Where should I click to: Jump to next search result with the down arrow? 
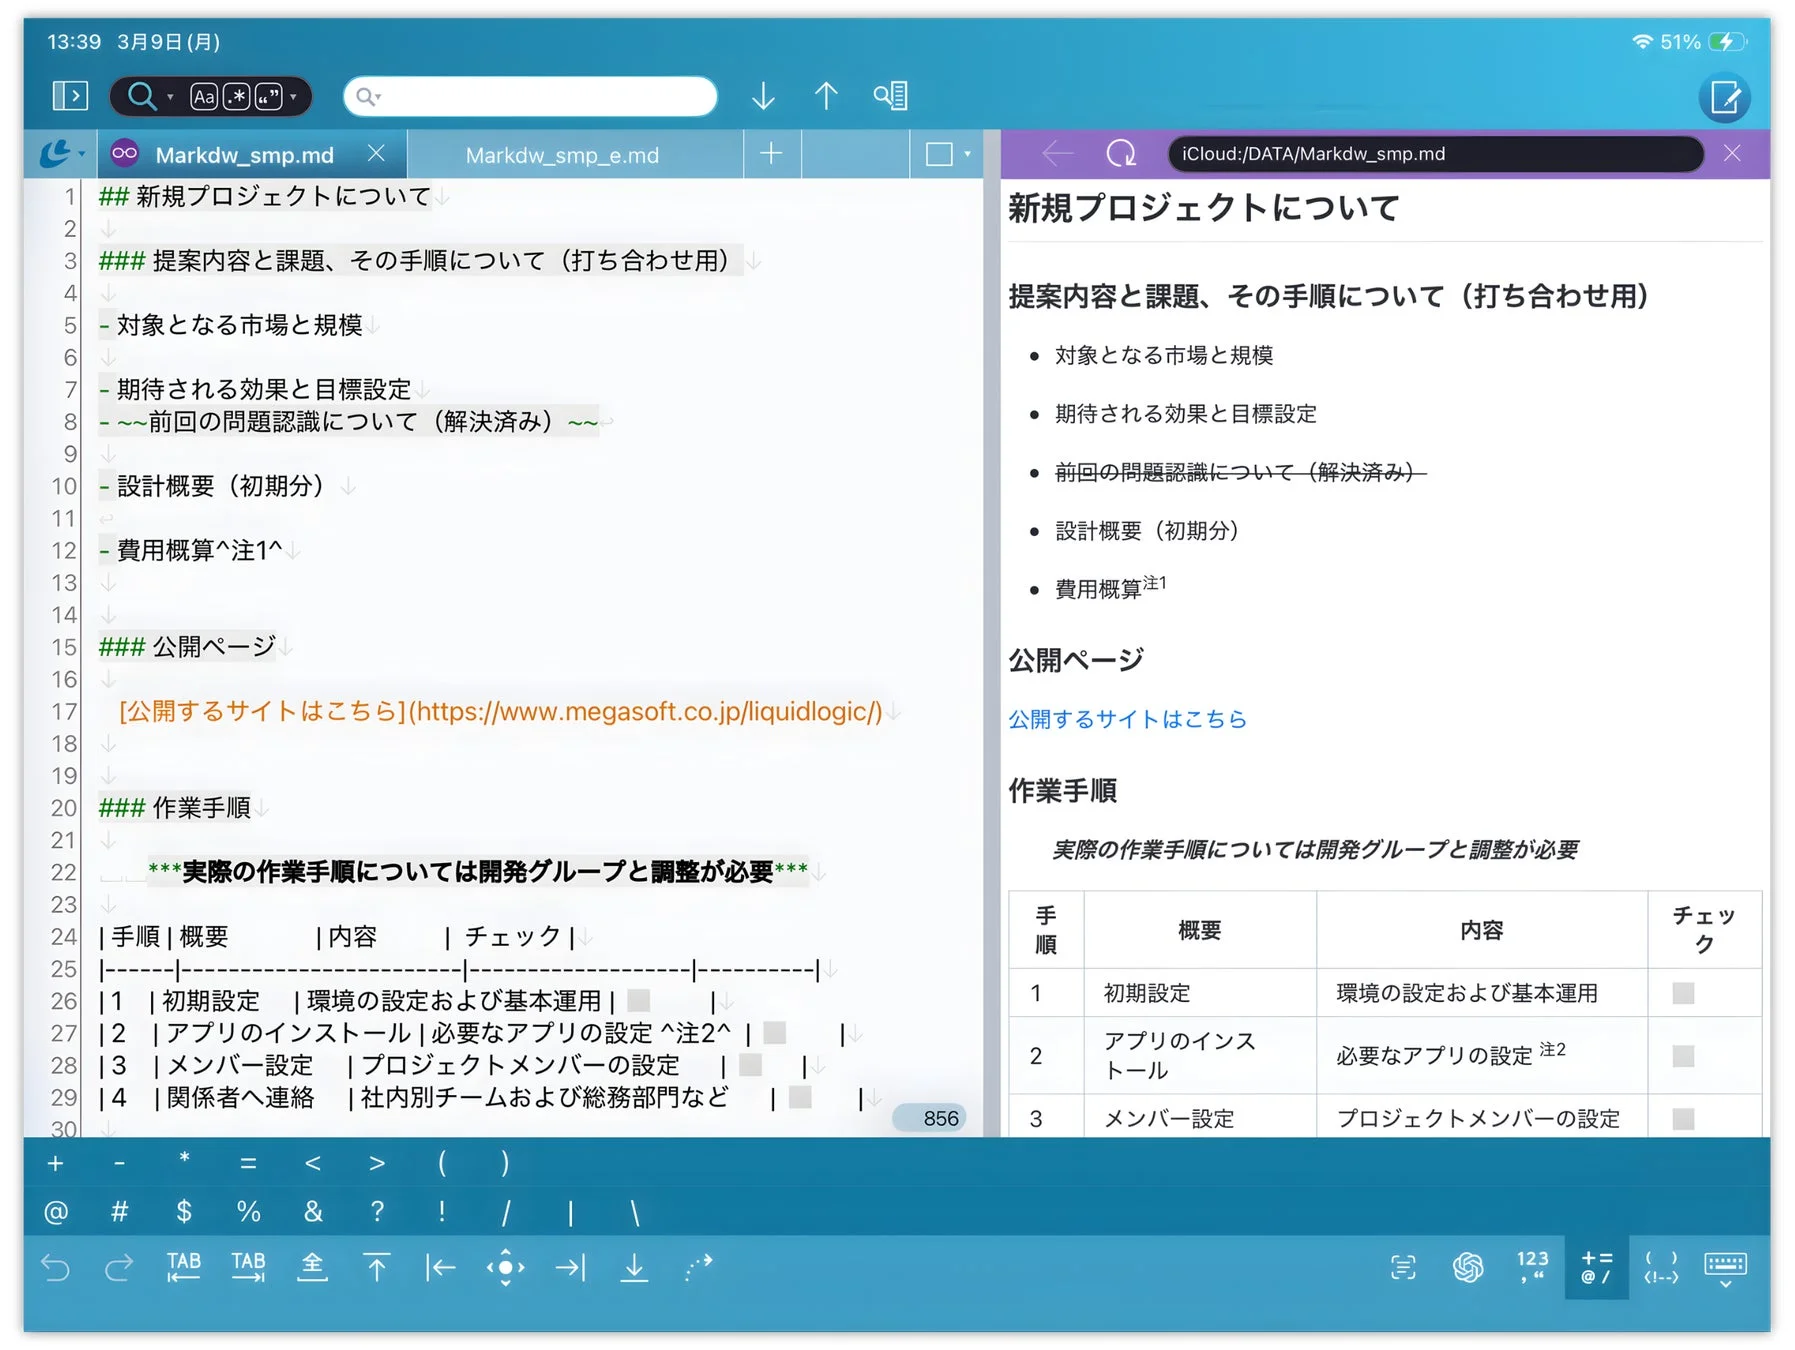[x=763, y=95]
